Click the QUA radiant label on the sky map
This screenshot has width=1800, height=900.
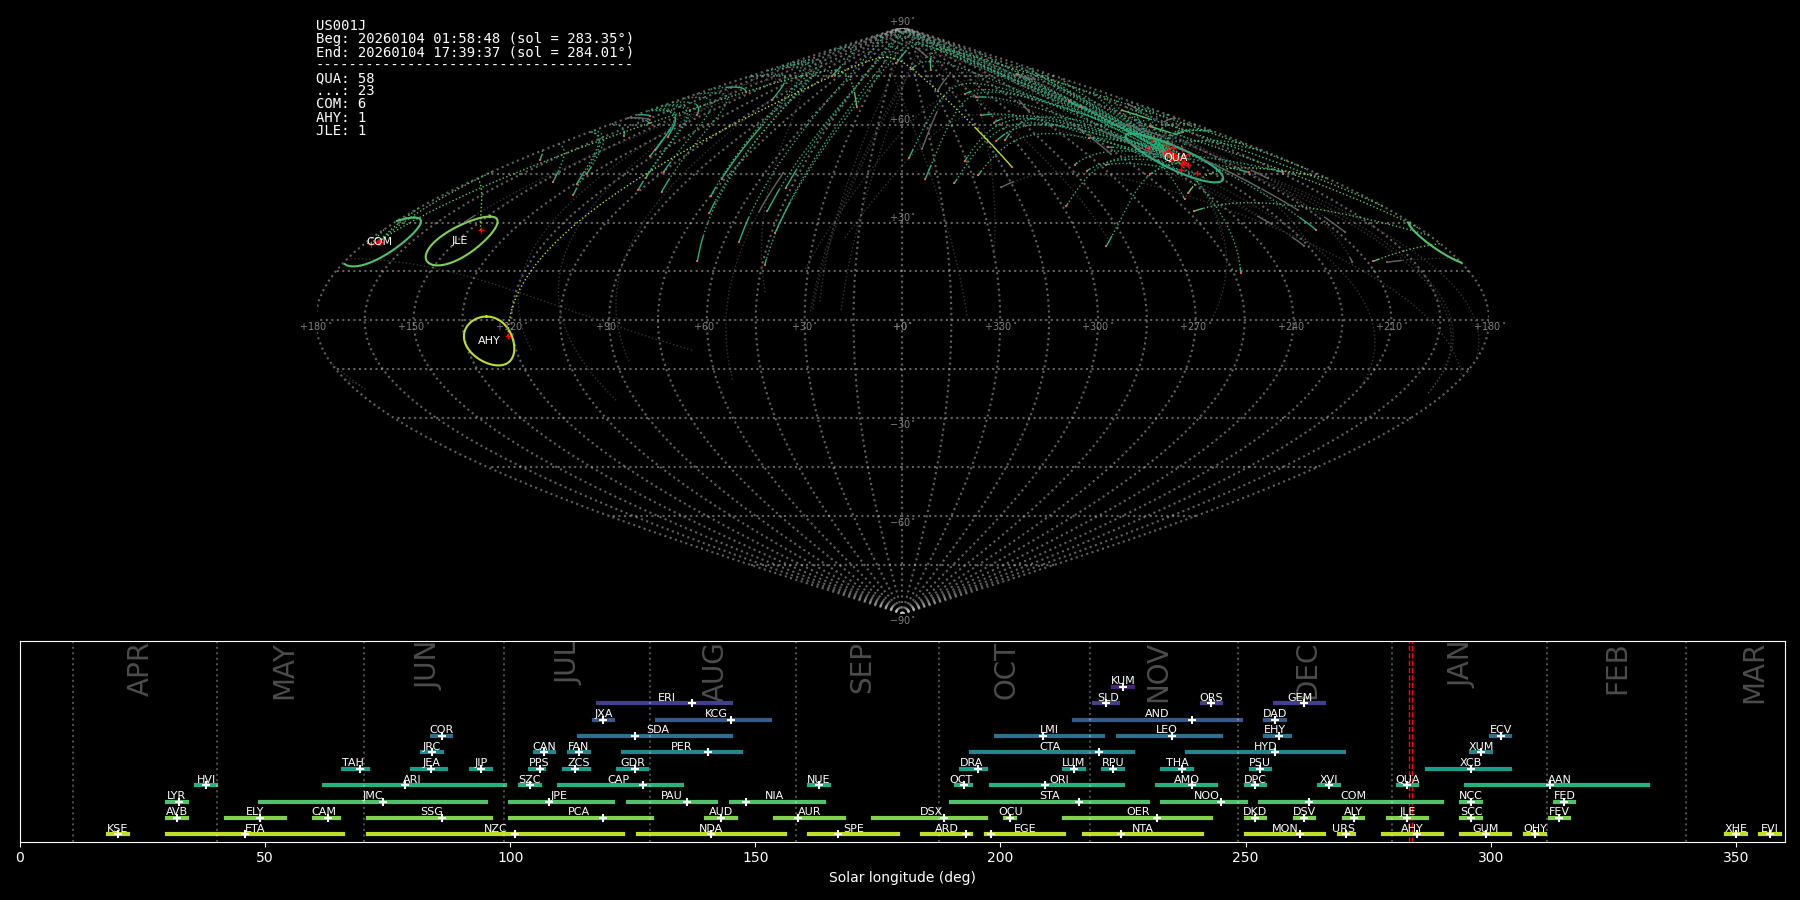(1175, 158)
